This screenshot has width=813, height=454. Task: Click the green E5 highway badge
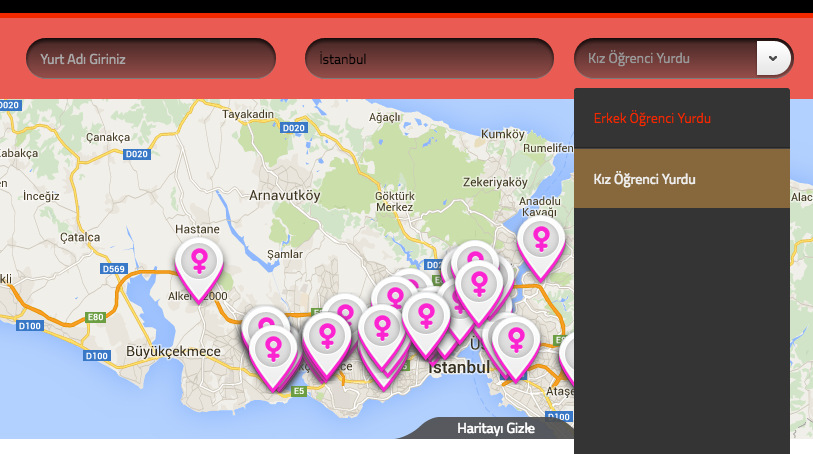click(x=299, y=391)
